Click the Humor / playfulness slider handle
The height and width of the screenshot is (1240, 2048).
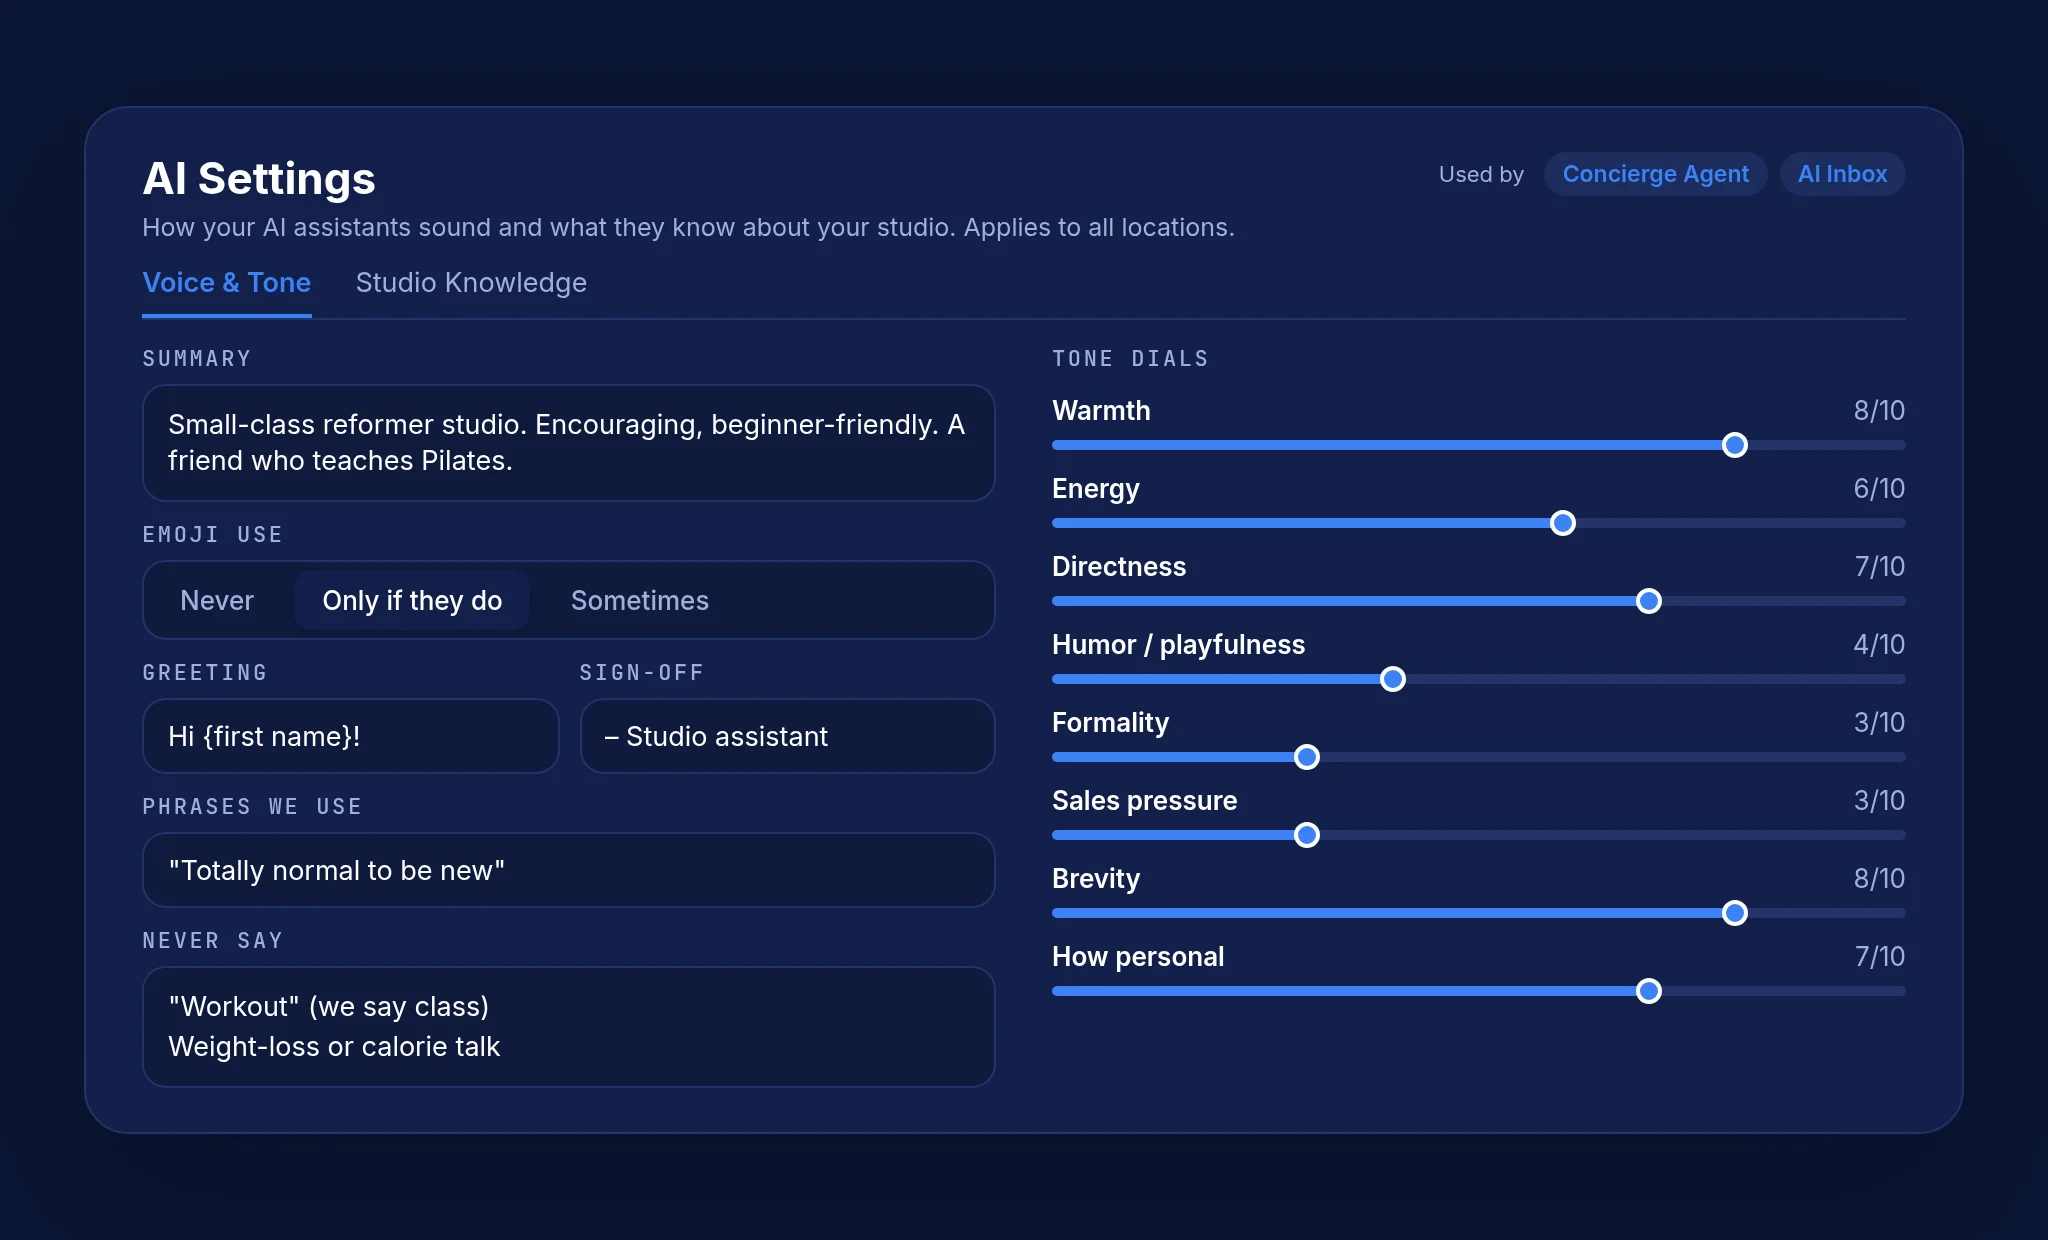point(1393,679)
